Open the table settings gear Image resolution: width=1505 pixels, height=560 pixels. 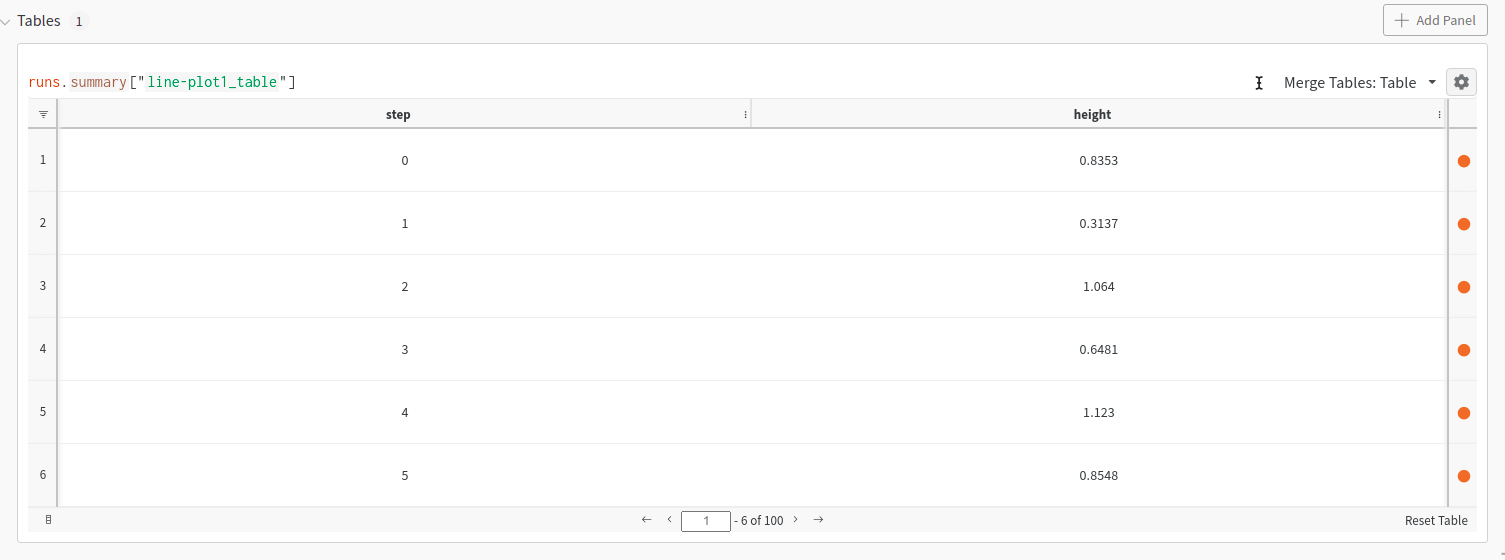tap(1461, 82)
